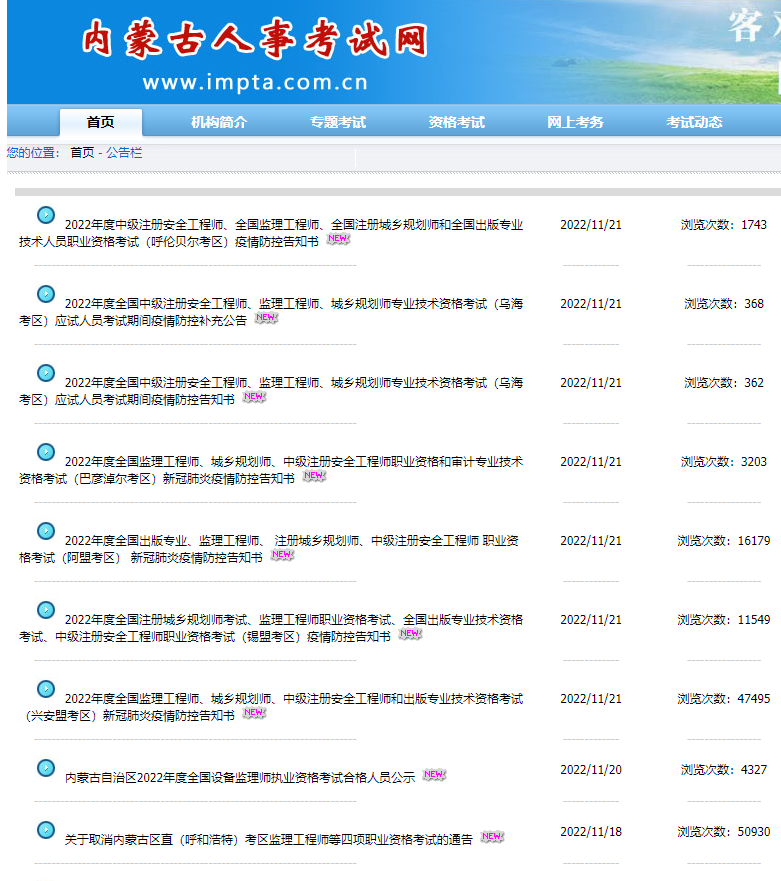Image resolution: width=781 pixels, height=881 pixels.
Task: Click the bullet icon beside 设备监理师合格人员公示
Action: (46, 768)
